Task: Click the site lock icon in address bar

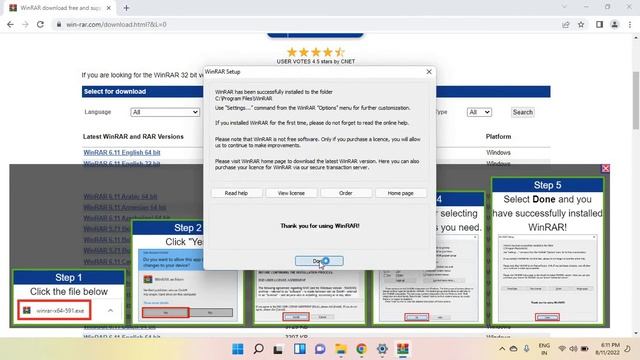Action: point(59,24)
